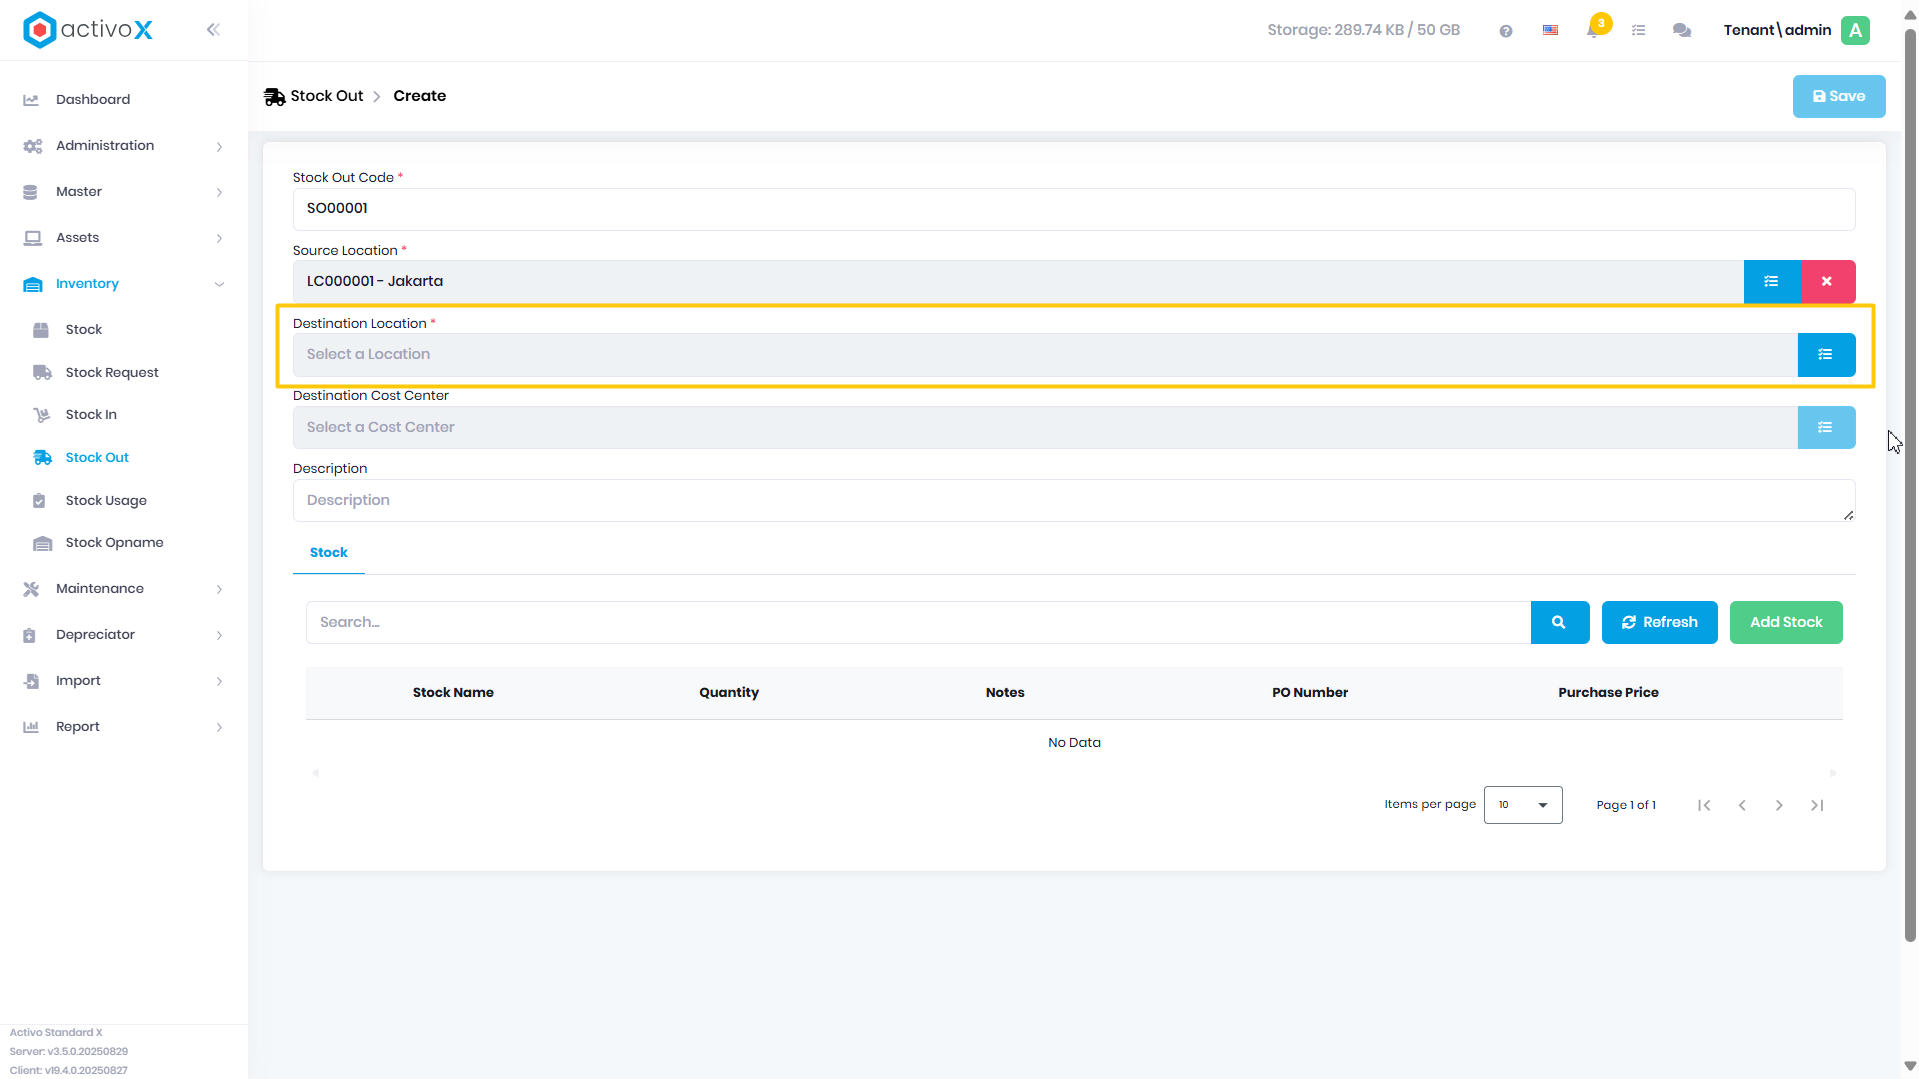
Task: Click the page vertical scrollbar
Action: tap(1910, 486)
